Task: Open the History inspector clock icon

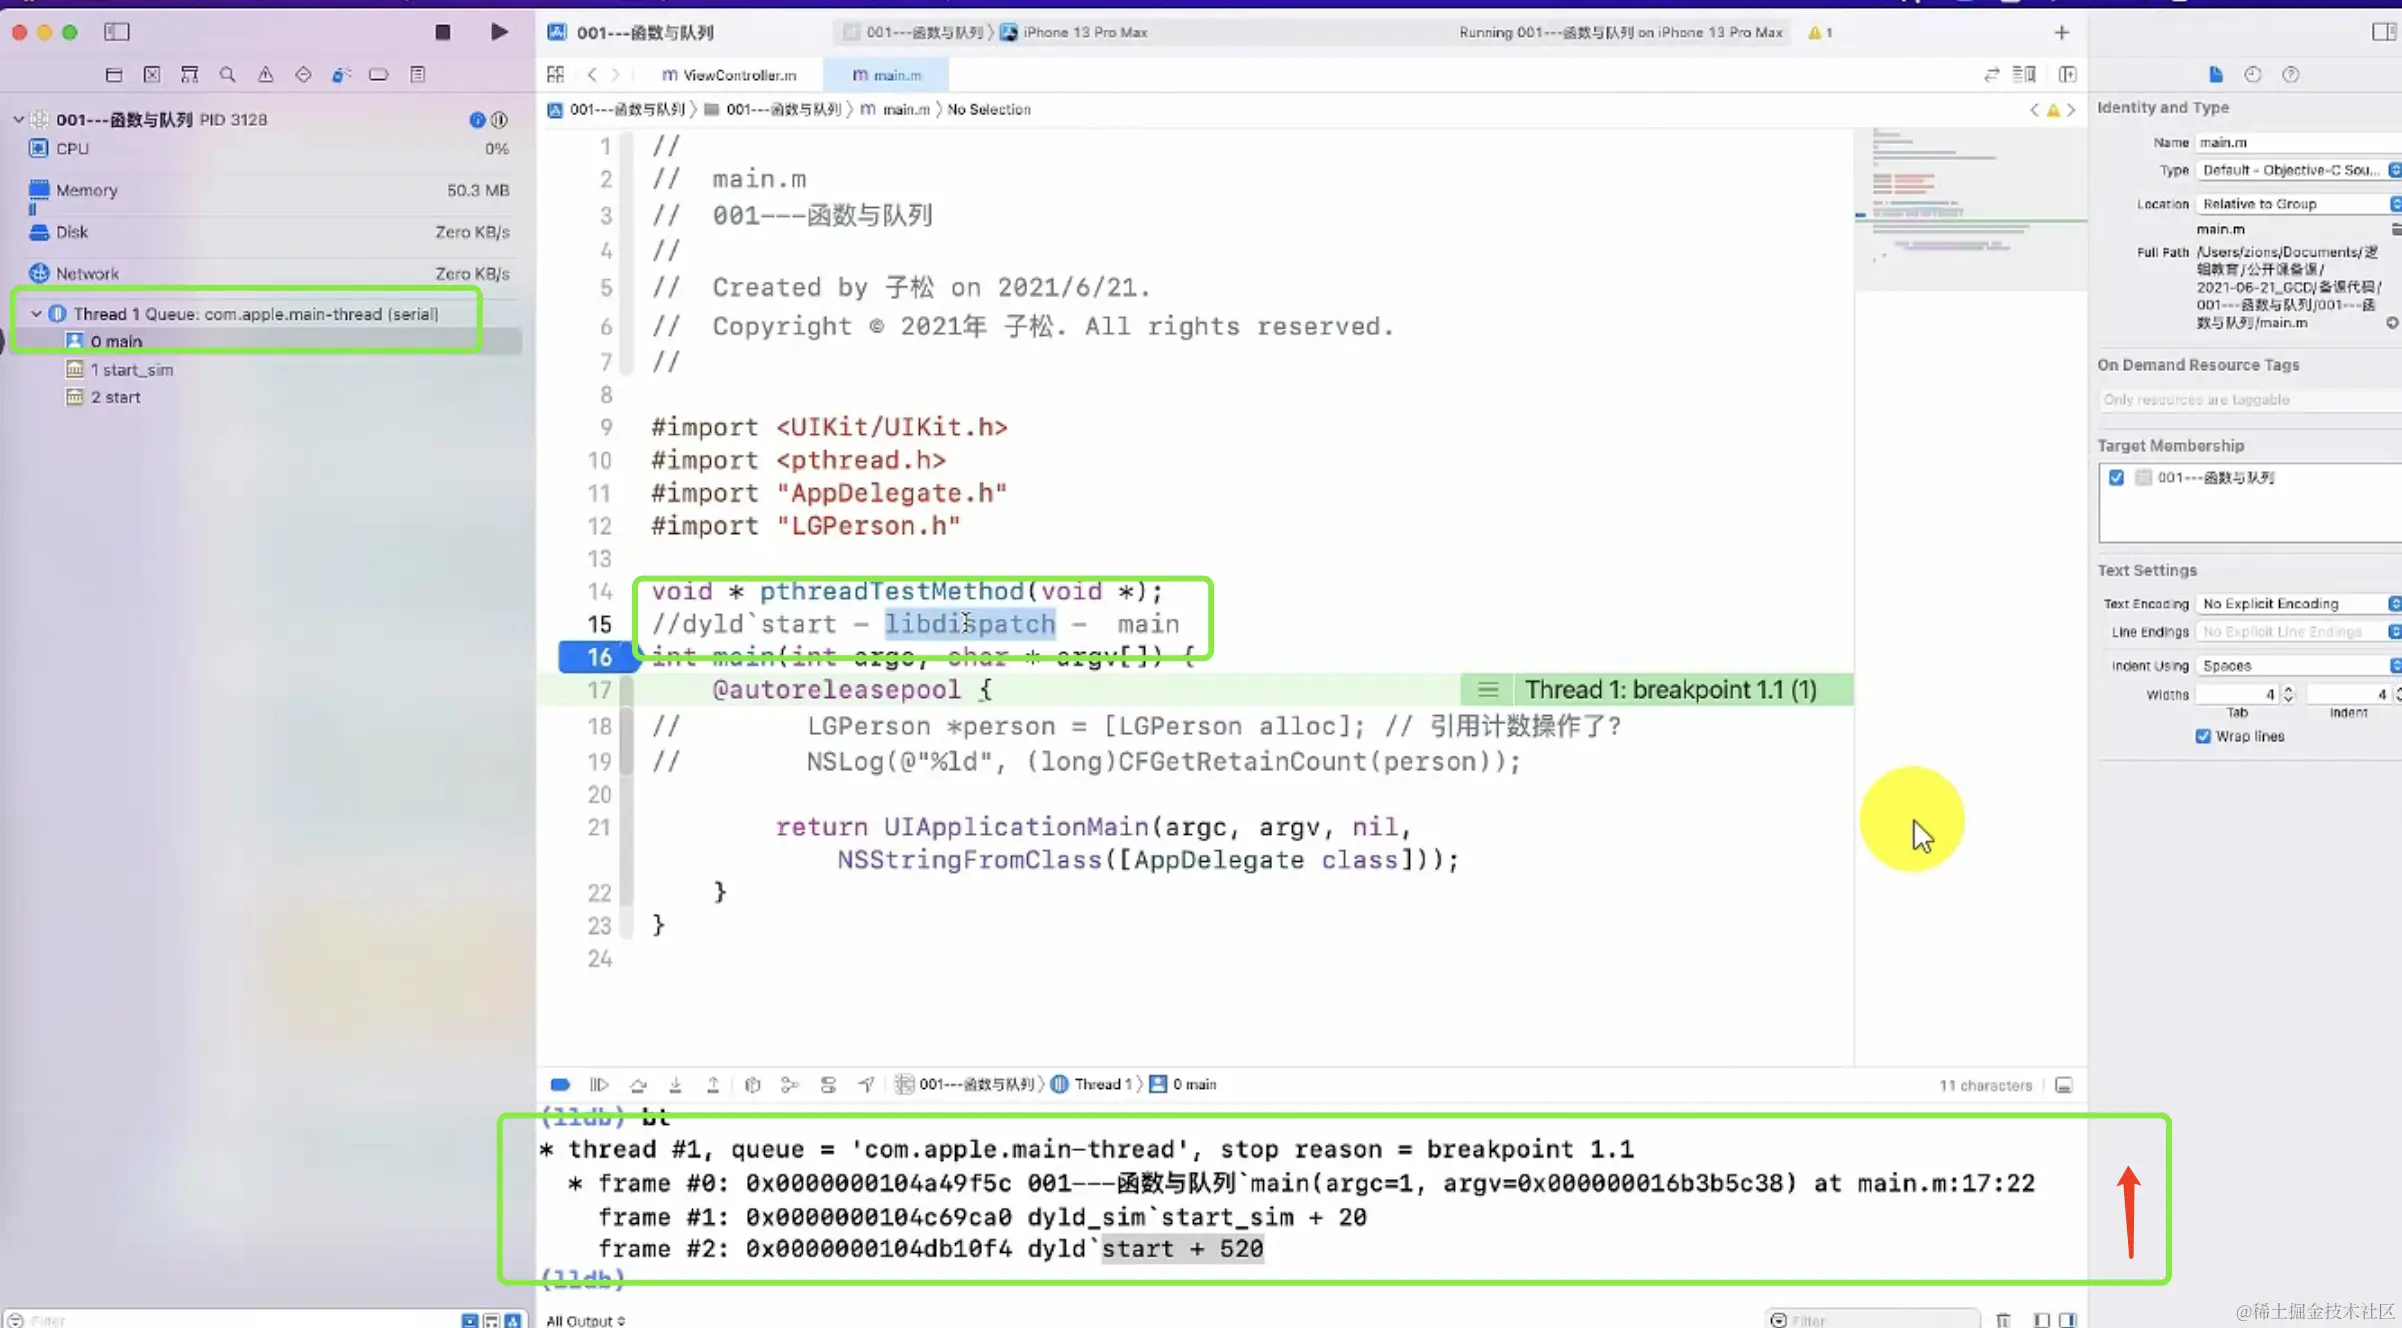Action: [2253, 74]
